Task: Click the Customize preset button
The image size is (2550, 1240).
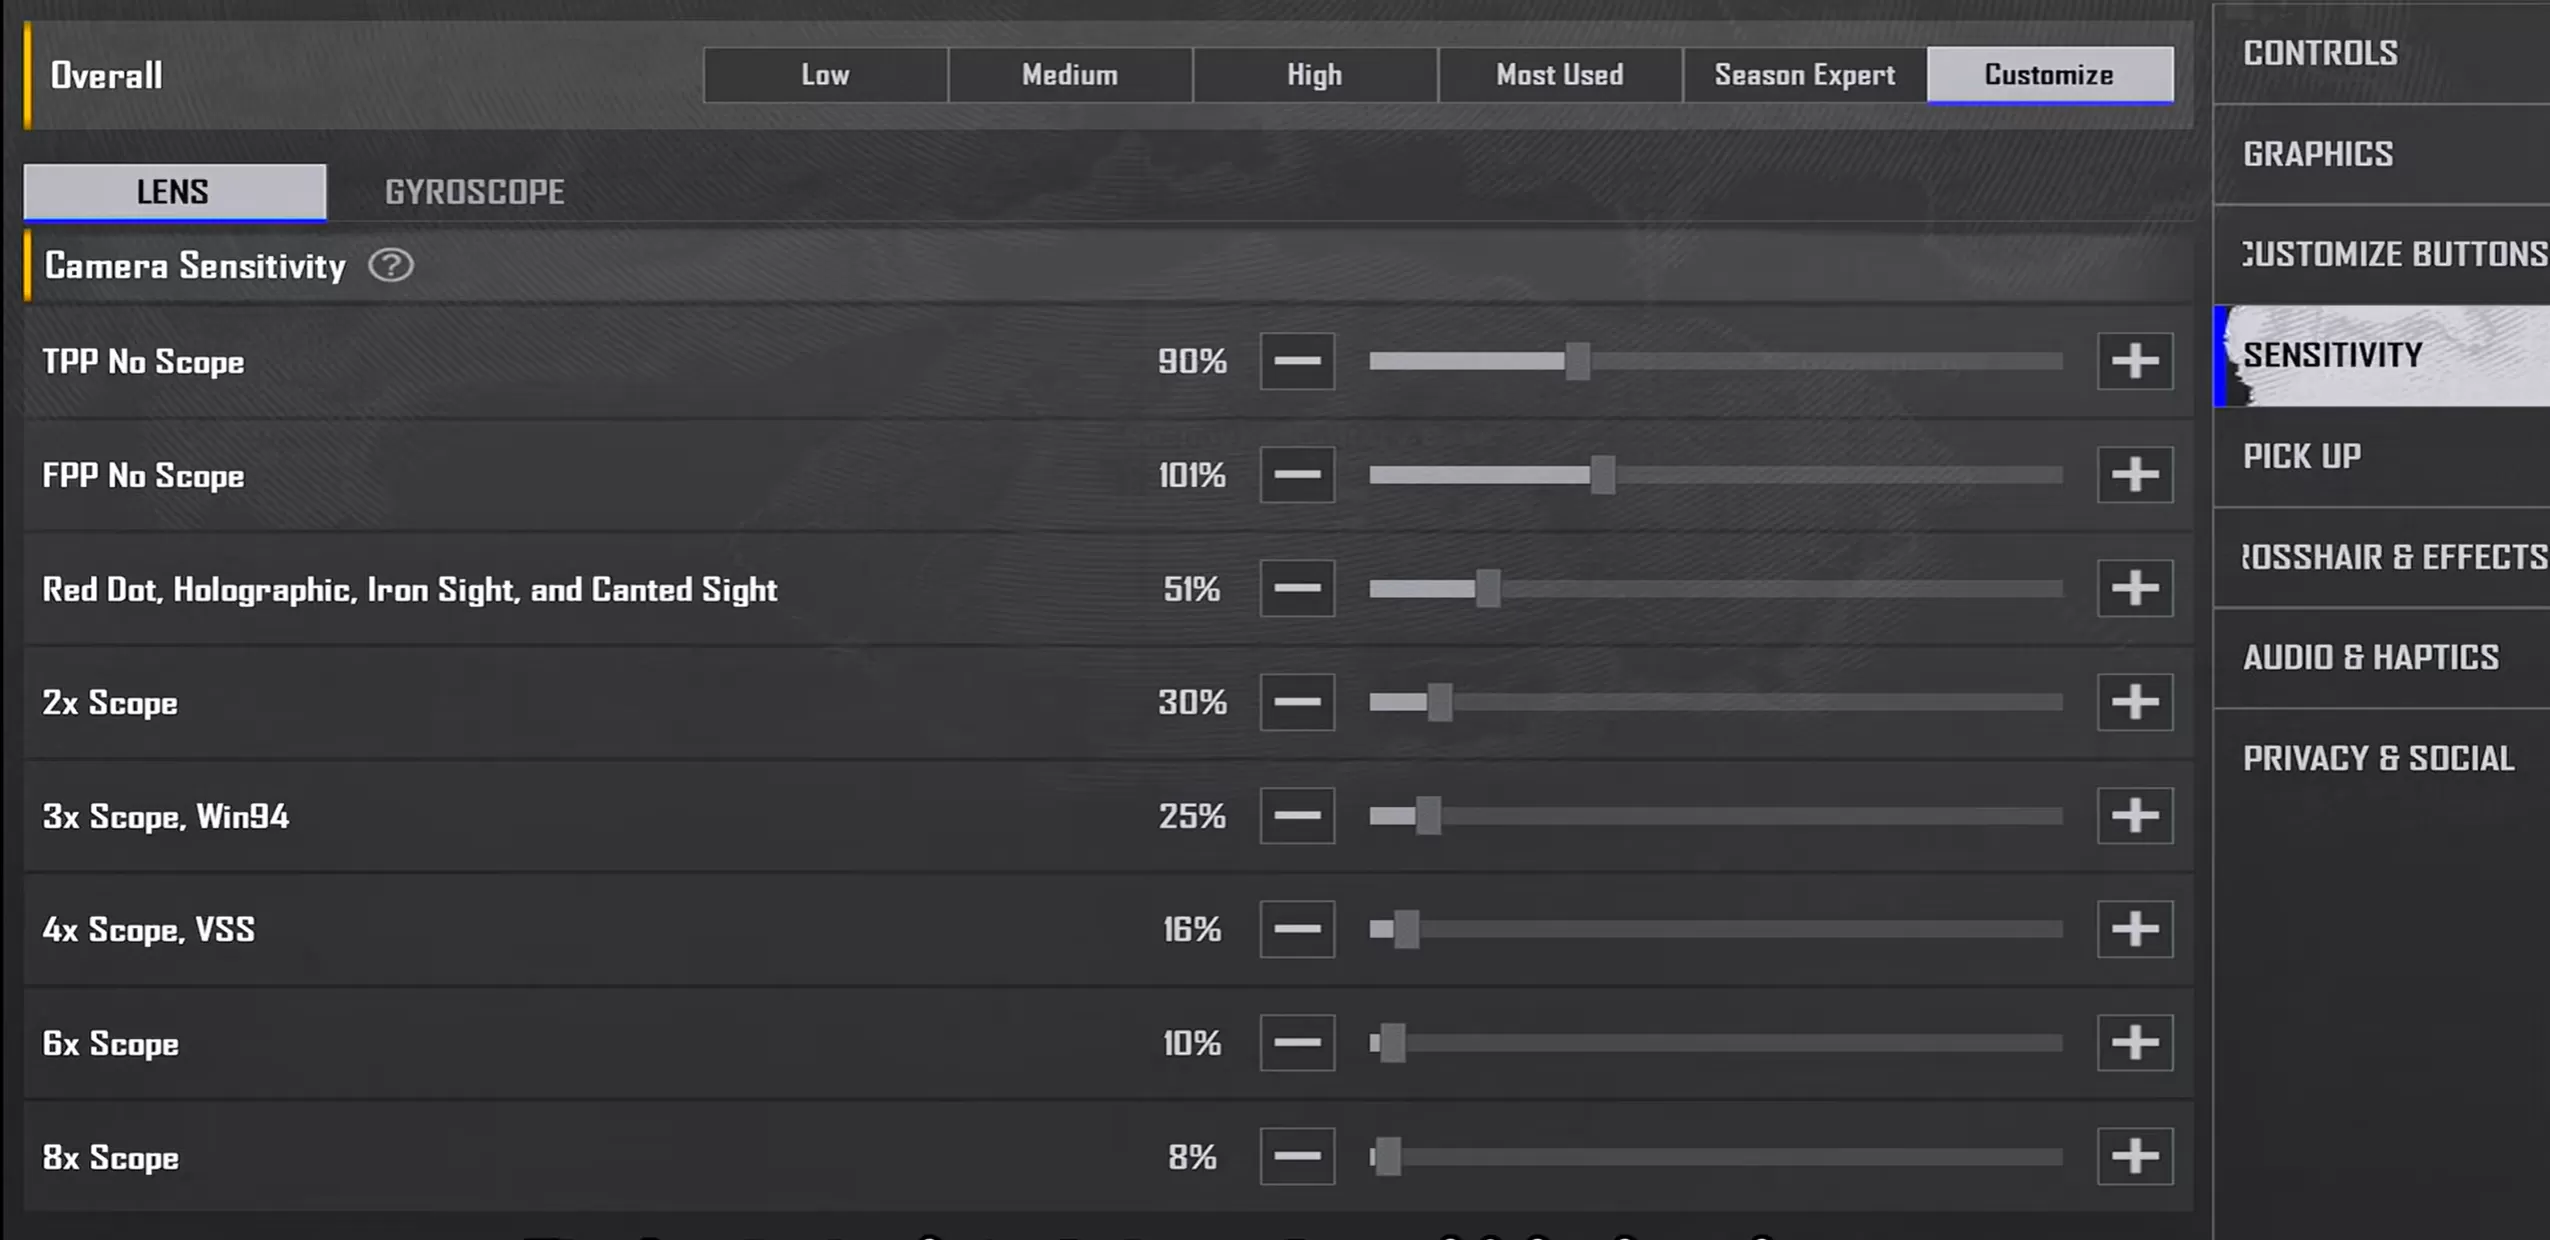Action: pyautogui.click(x=2050, y=75)
